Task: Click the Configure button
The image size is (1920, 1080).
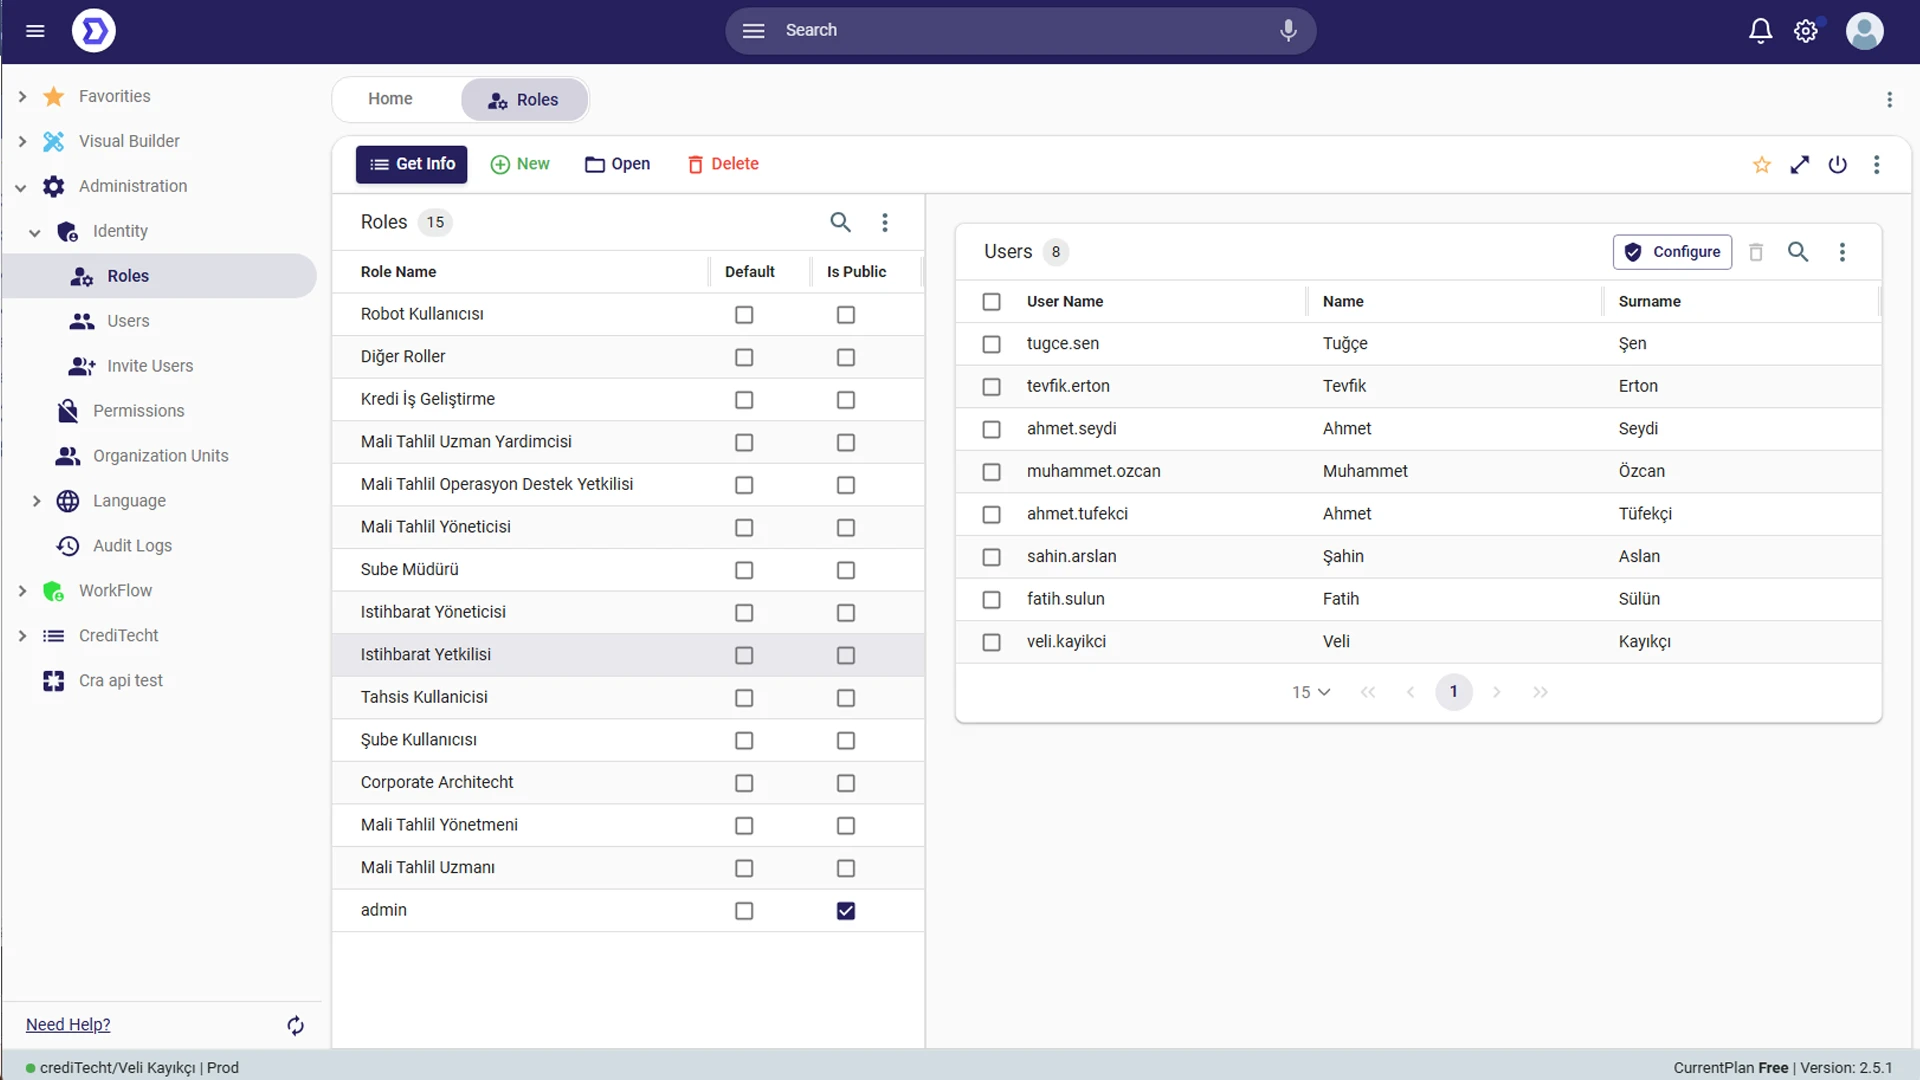Action: pyautogui.click(x=1672, y=252)
